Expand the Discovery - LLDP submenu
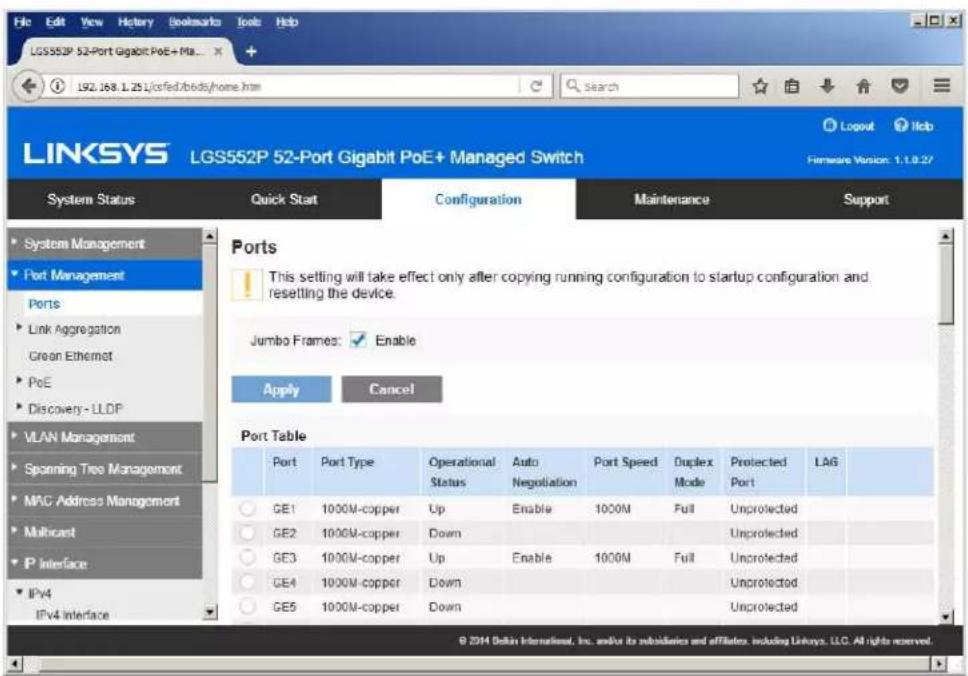Viewport: 968px width, 676px height. (x=19, y=407)
